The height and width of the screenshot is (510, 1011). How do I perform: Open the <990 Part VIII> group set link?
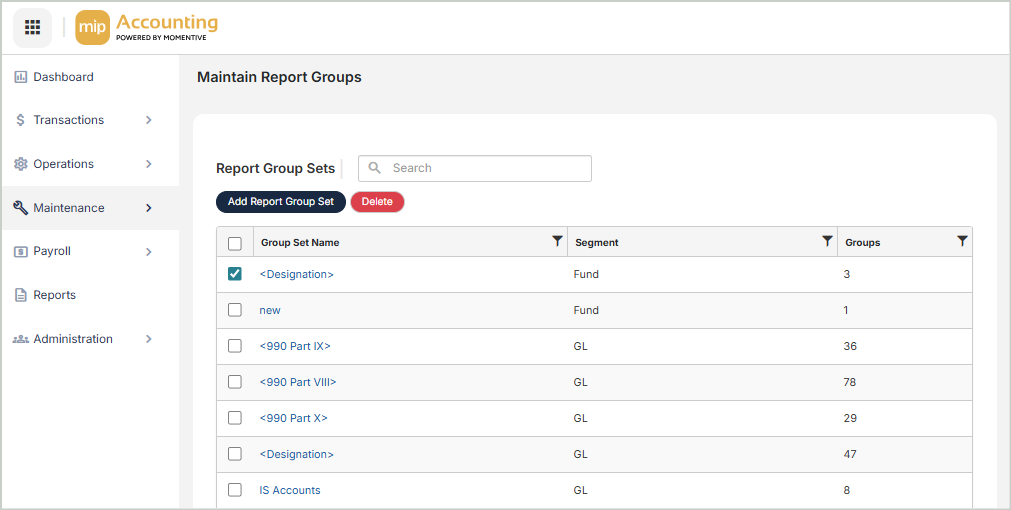click(297, 382)
